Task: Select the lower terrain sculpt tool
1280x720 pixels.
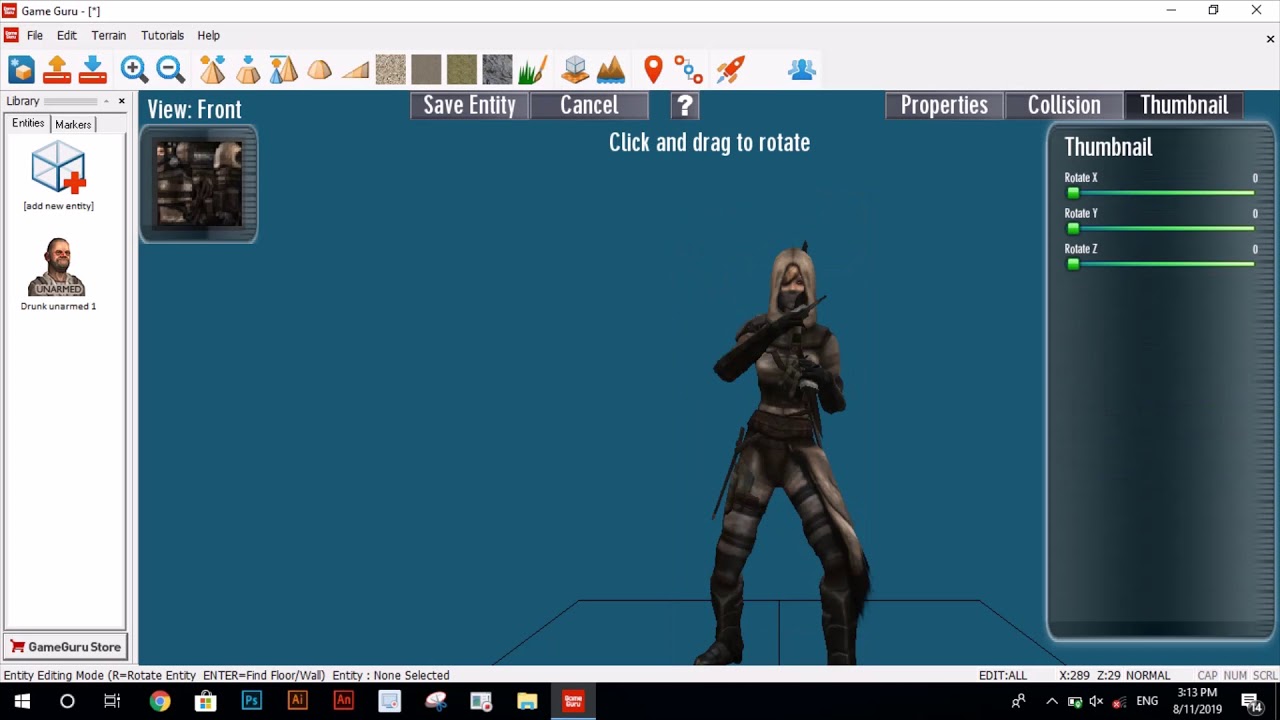Action: [x=248, y=69]
